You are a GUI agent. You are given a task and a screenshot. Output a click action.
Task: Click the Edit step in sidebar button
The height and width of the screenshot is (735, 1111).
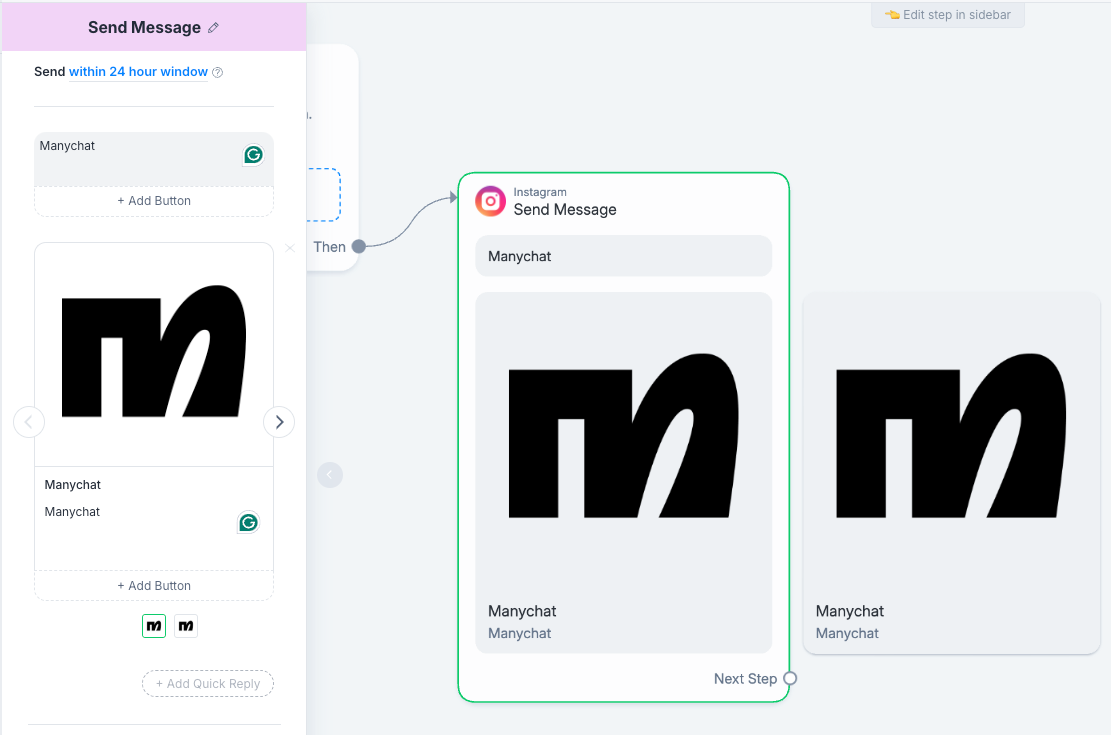(947, 15)
